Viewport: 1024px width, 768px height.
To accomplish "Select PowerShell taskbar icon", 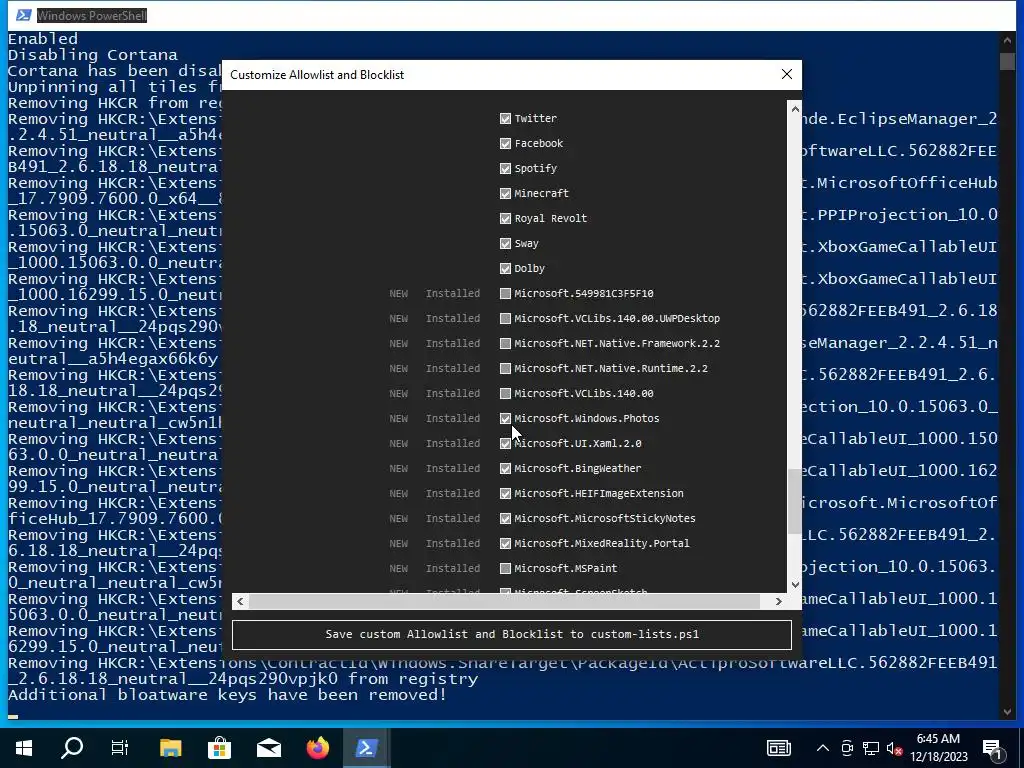I will [366, 748].
